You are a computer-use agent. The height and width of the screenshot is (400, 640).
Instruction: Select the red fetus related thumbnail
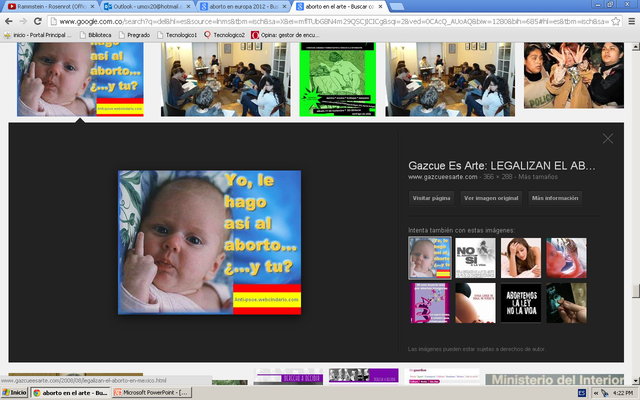tap(566, 258)
